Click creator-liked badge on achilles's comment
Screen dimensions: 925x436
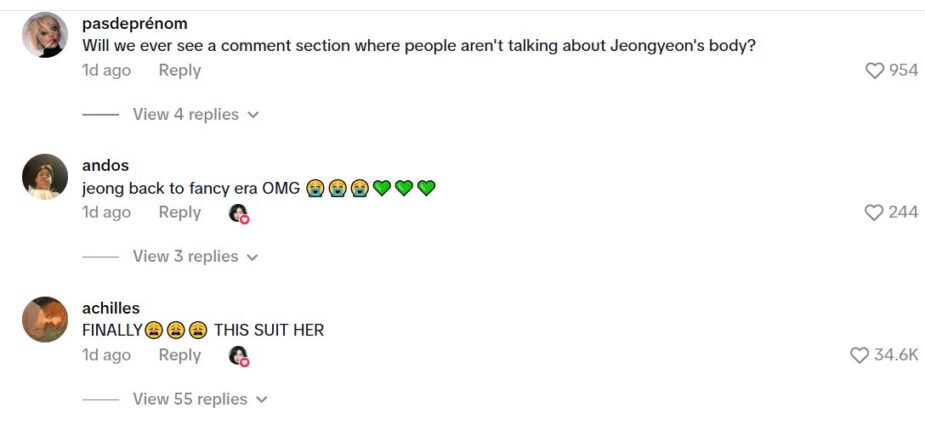pos(238,356)
